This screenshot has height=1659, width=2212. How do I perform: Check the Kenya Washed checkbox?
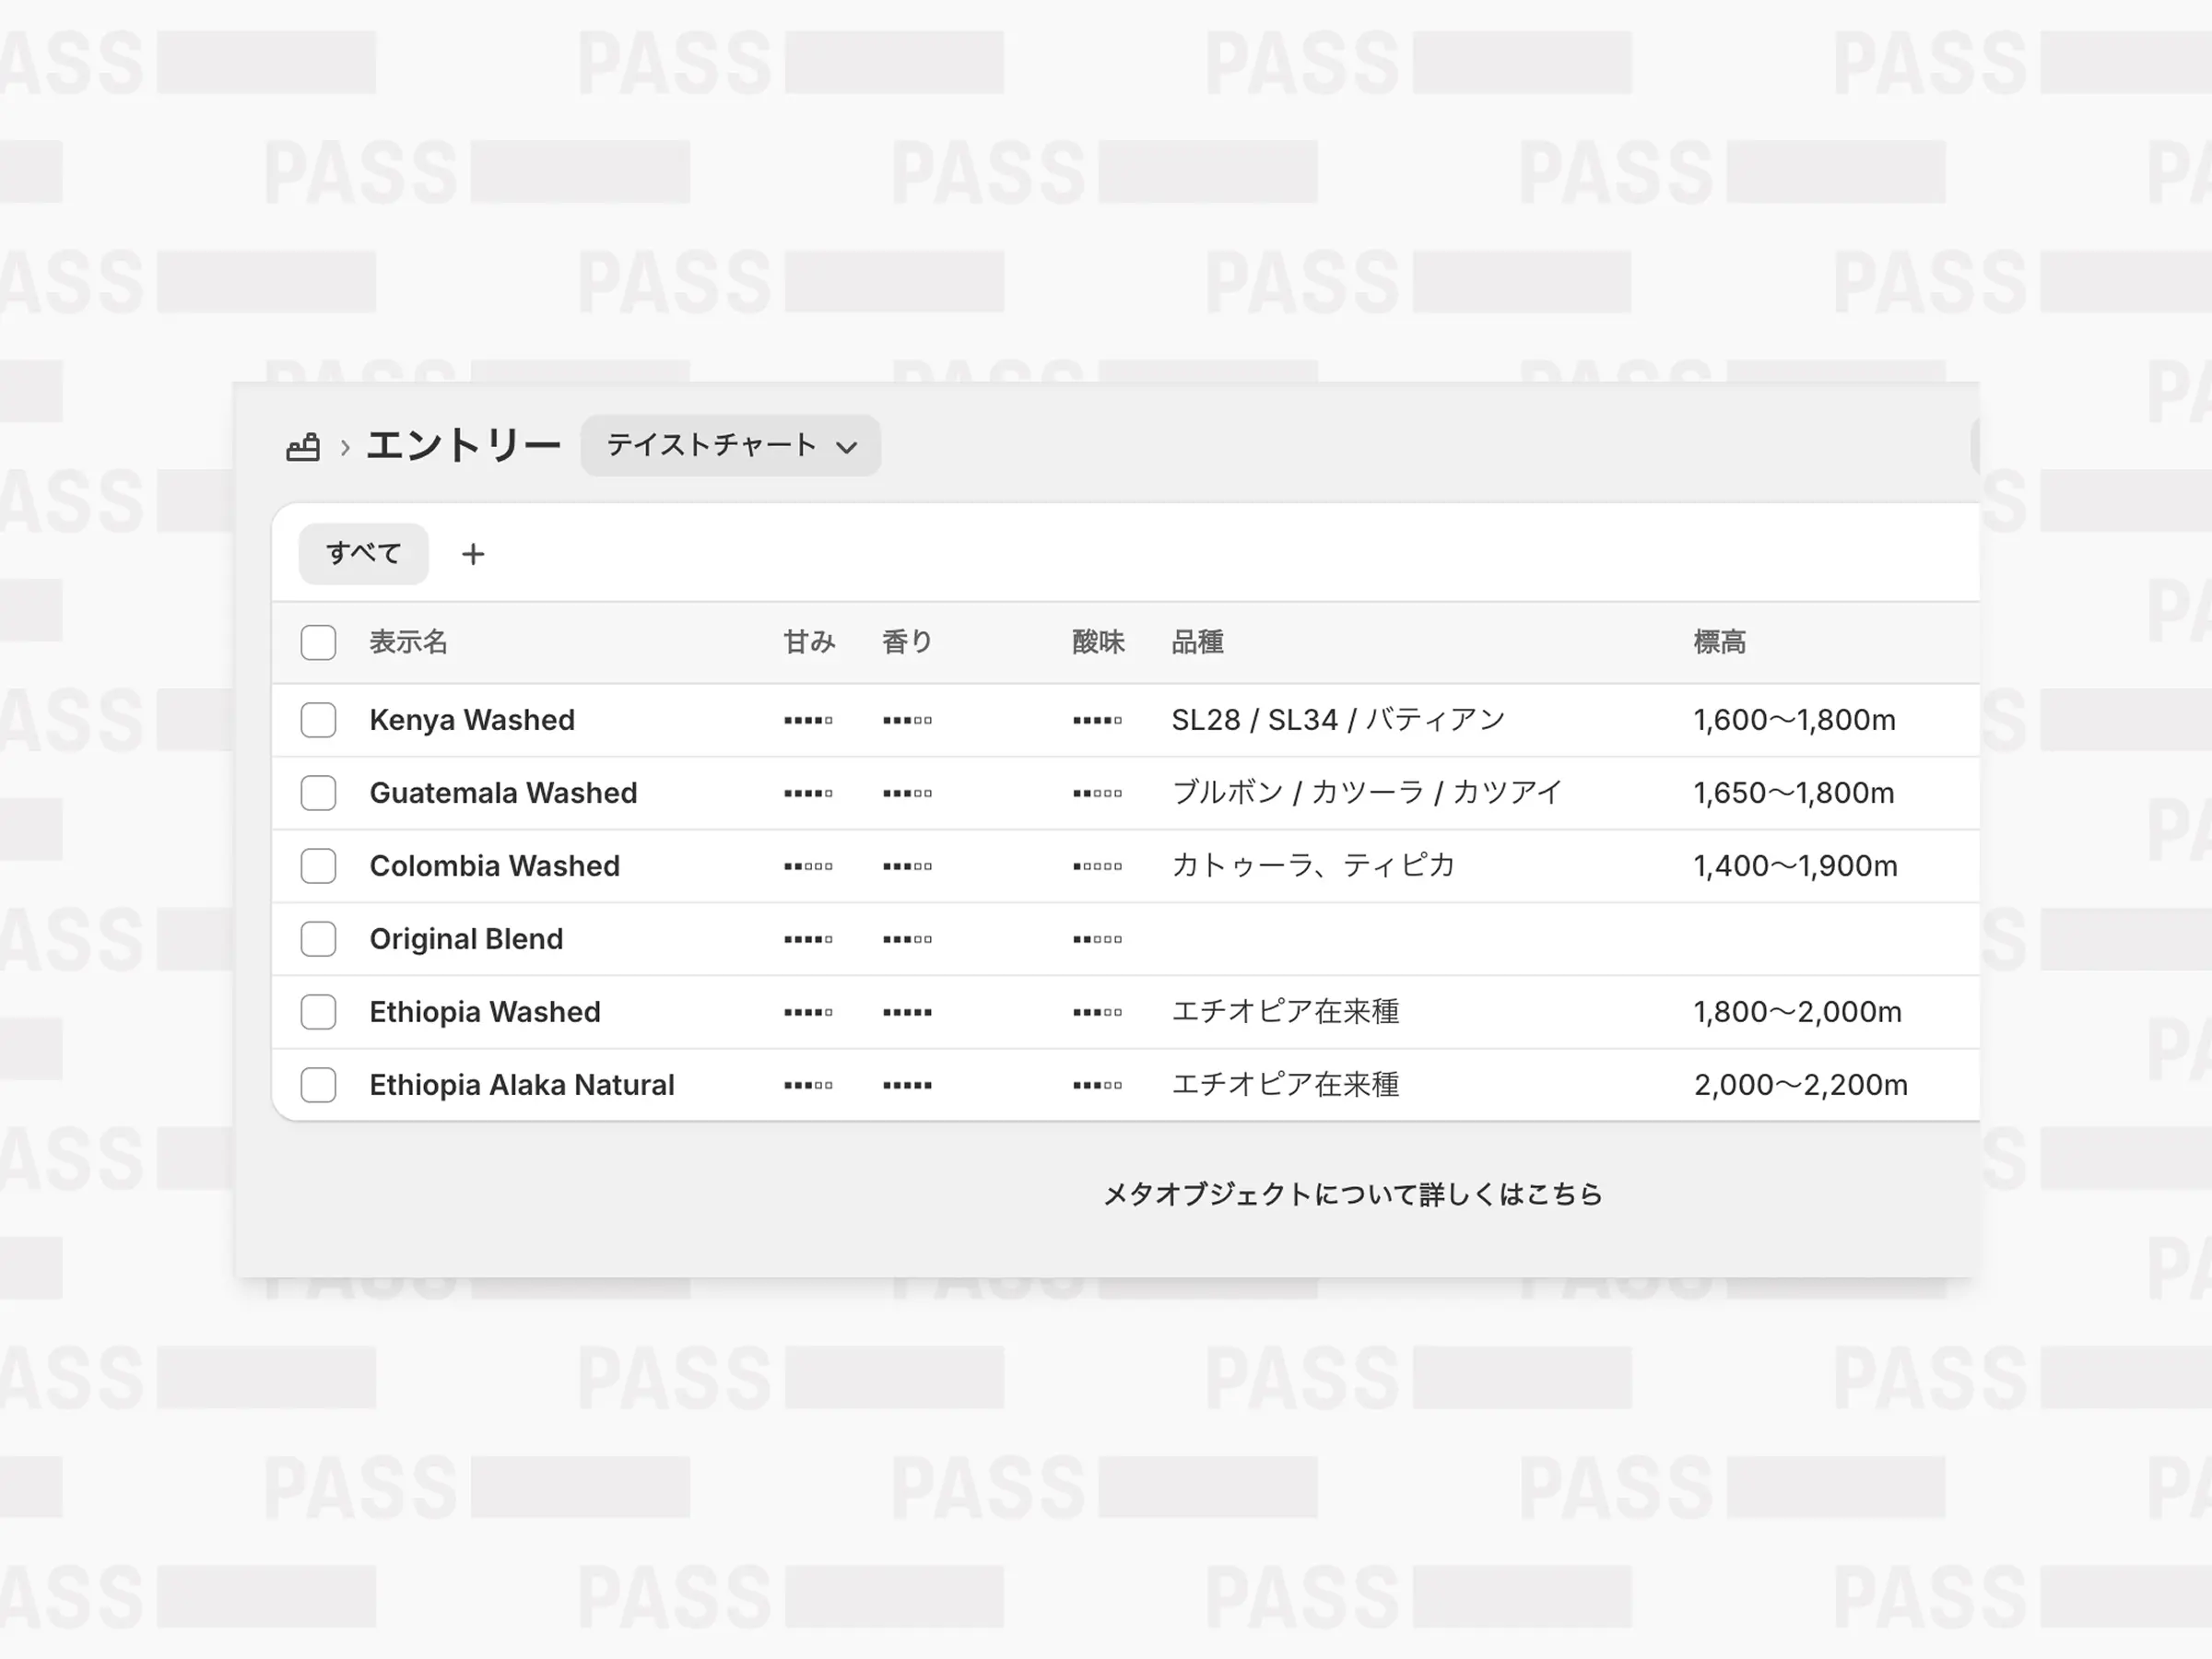[x=318, y=719]
